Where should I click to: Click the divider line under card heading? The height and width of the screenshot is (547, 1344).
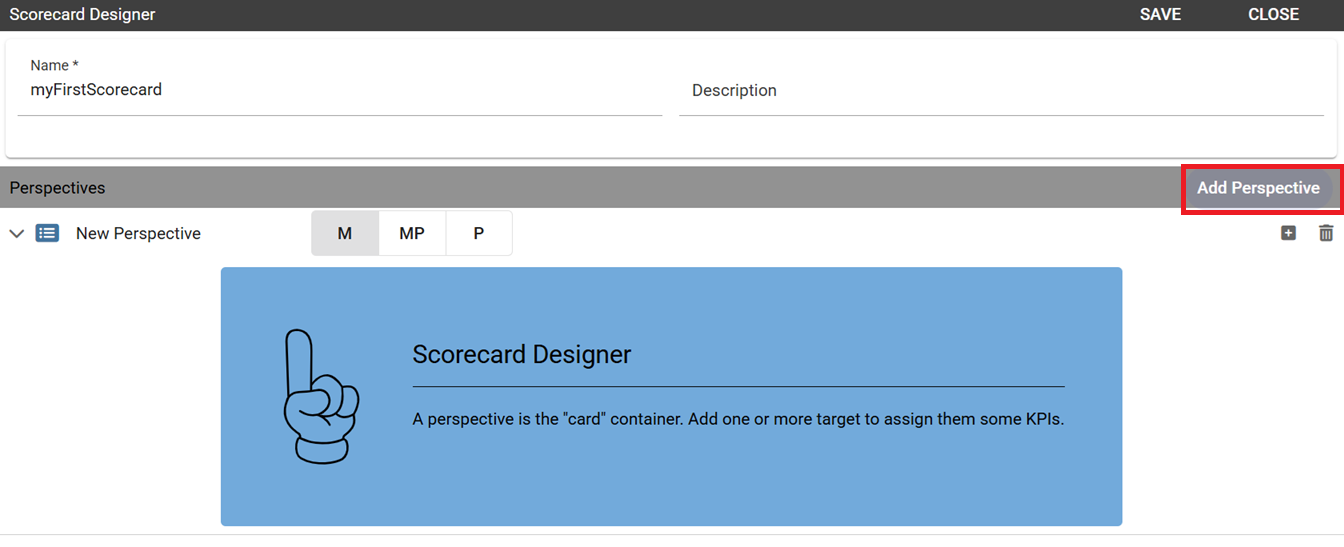[x=738, y=386]
